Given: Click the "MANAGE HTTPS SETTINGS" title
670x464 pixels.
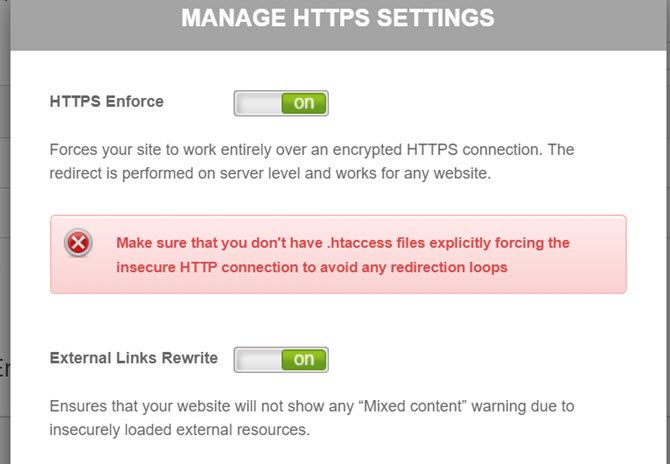Looking at the screenshot, I should [338, 18].
